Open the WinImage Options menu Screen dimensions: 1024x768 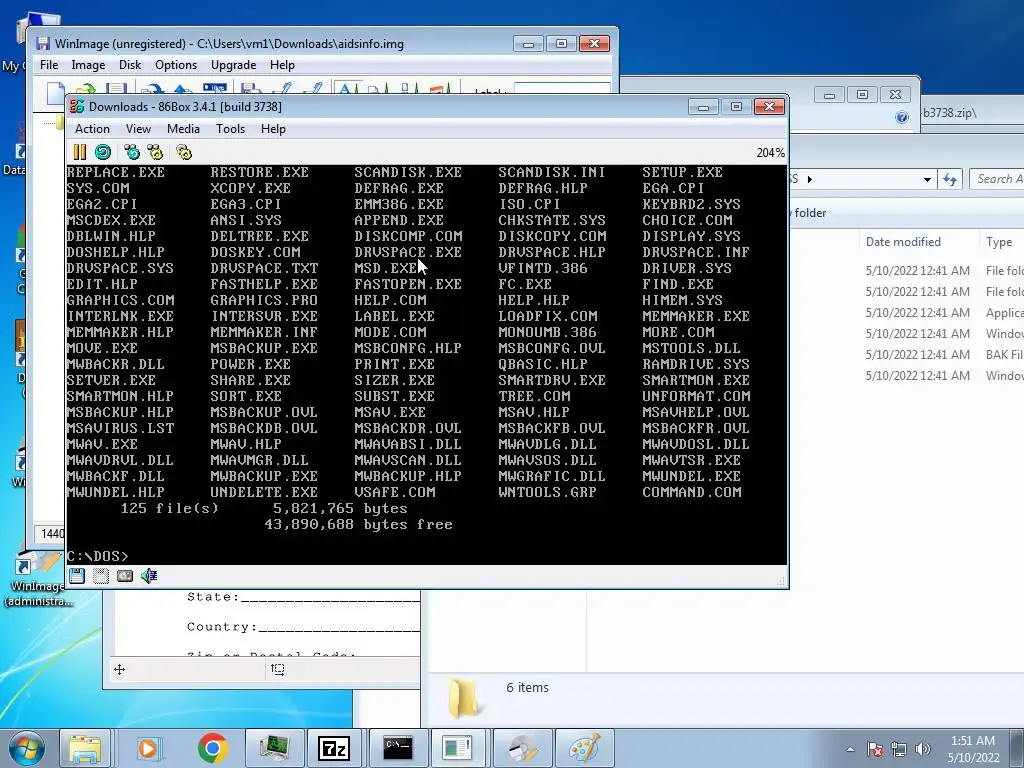(x=176, y=65)
